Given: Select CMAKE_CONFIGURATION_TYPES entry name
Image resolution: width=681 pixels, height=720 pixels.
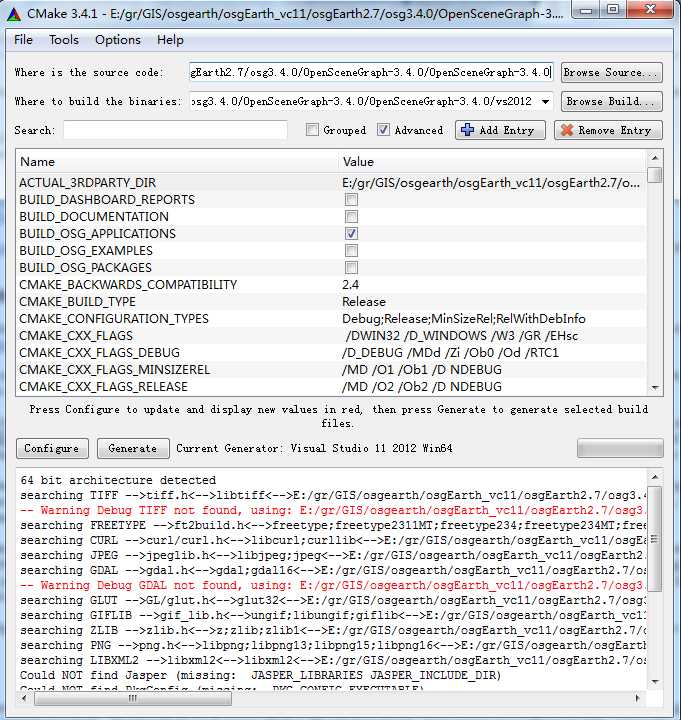Looking at the screenshot, I should coord(114,319).
